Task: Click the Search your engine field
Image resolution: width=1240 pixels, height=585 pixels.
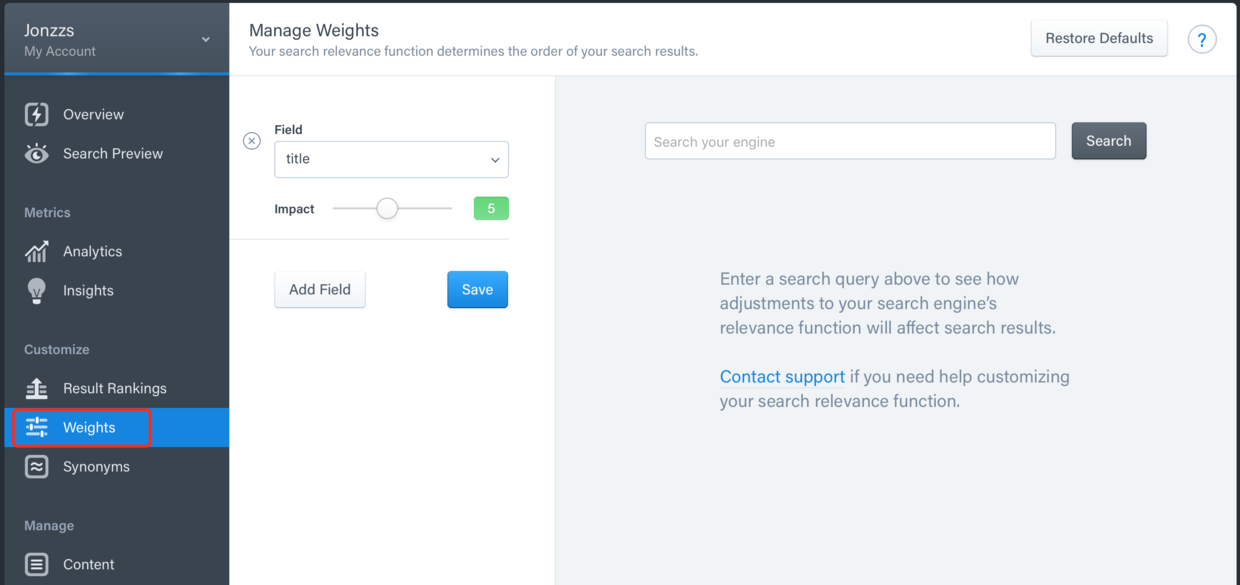Action: coord(850,142)
